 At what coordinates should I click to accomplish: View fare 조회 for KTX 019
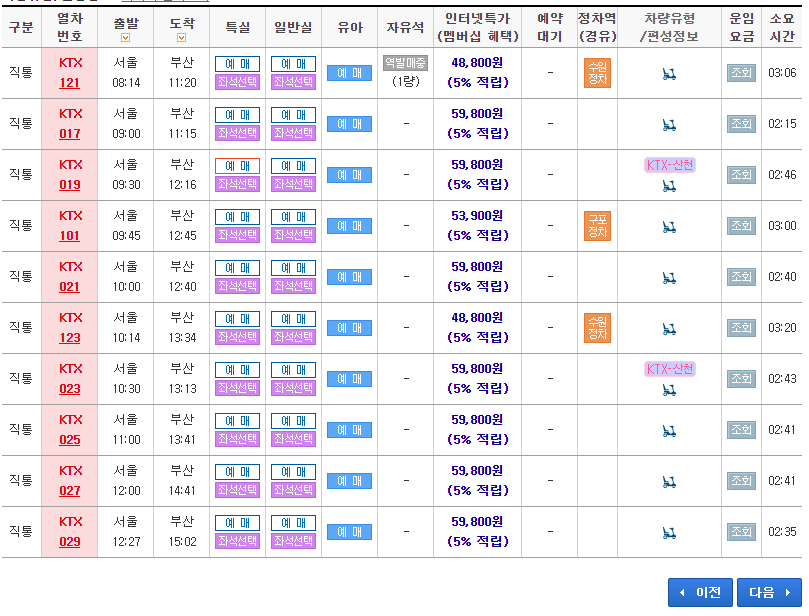coord(741,175)
